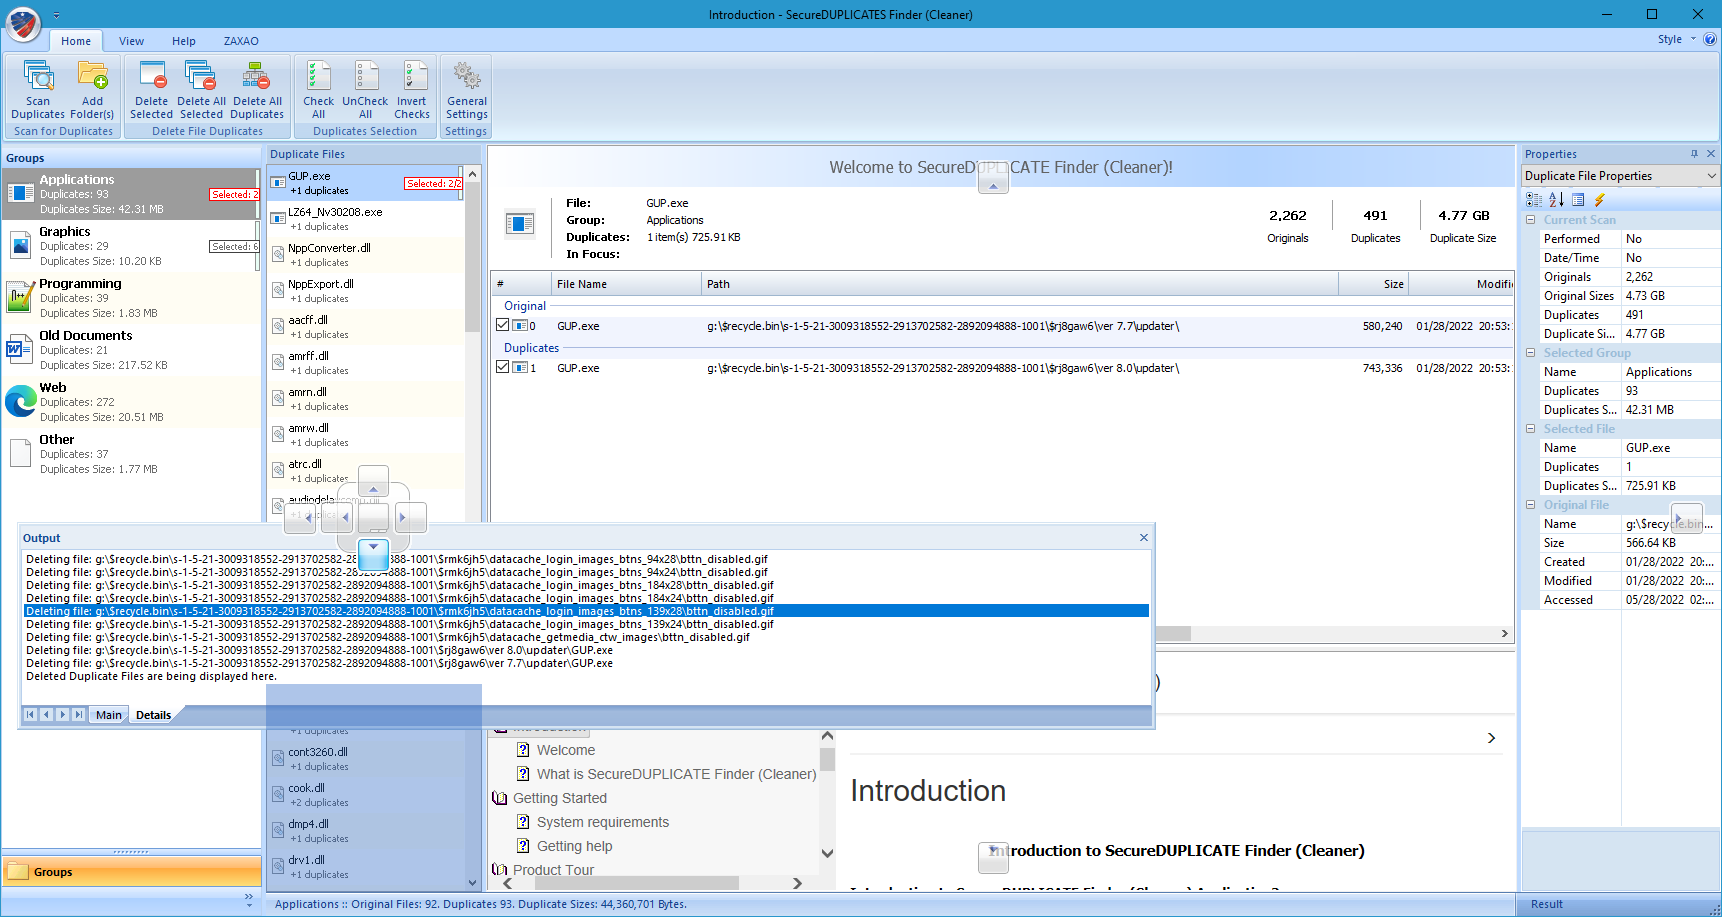Select cont3260.dll in Duplicate Files
Image resolution: width=1722 pixels, height=917 pixels.
(x=365, y=759)
